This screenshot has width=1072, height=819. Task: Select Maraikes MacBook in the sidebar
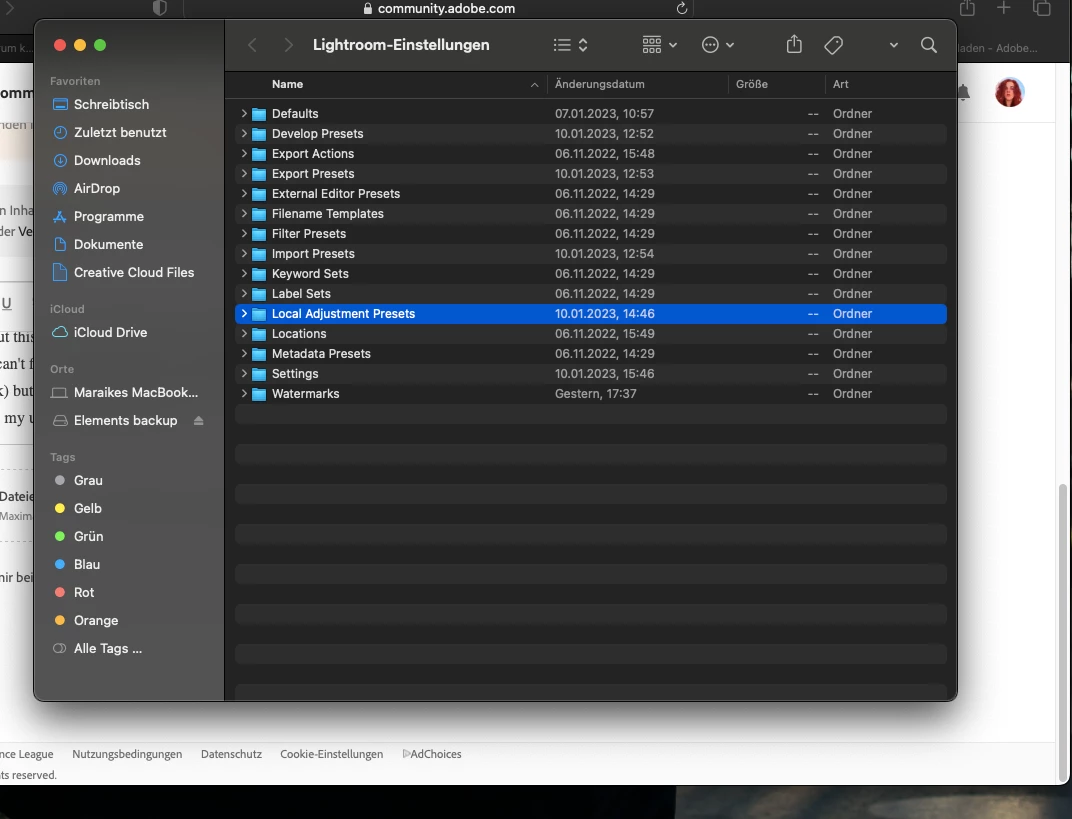135,392
